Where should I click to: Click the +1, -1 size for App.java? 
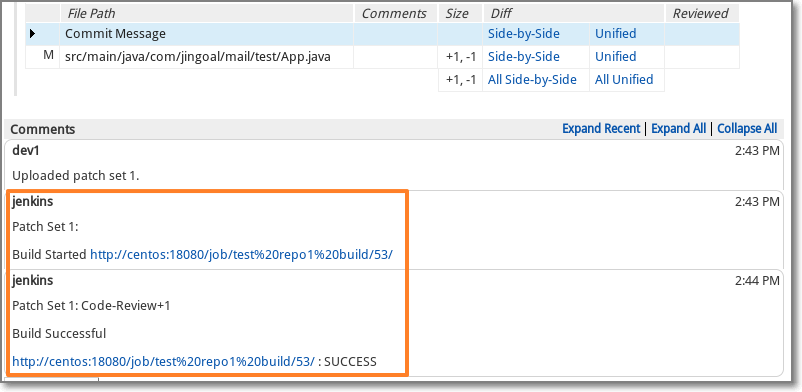460,57
